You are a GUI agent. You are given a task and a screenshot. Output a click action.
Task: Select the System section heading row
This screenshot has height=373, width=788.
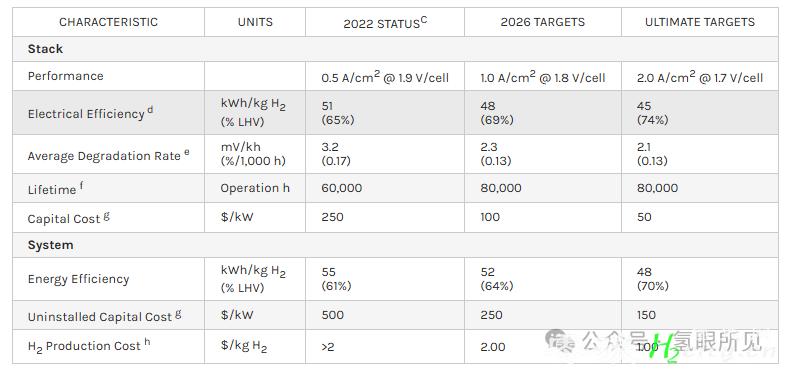point(396,245)
